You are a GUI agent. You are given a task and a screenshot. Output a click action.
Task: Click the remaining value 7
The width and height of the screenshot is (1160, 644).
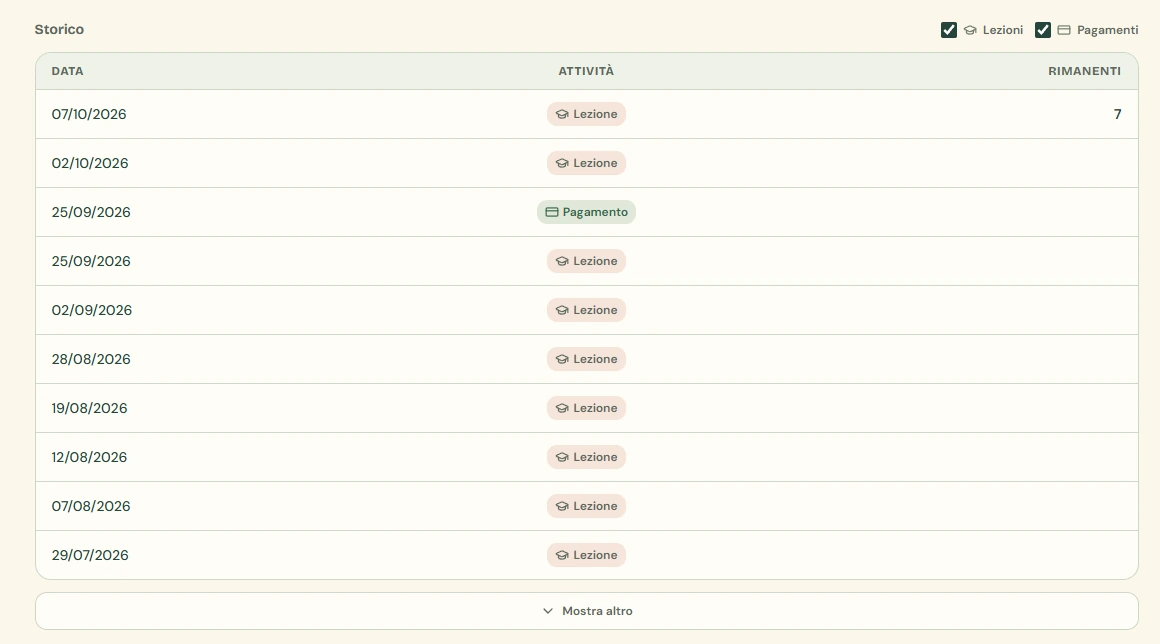[x=1117, y=114]
